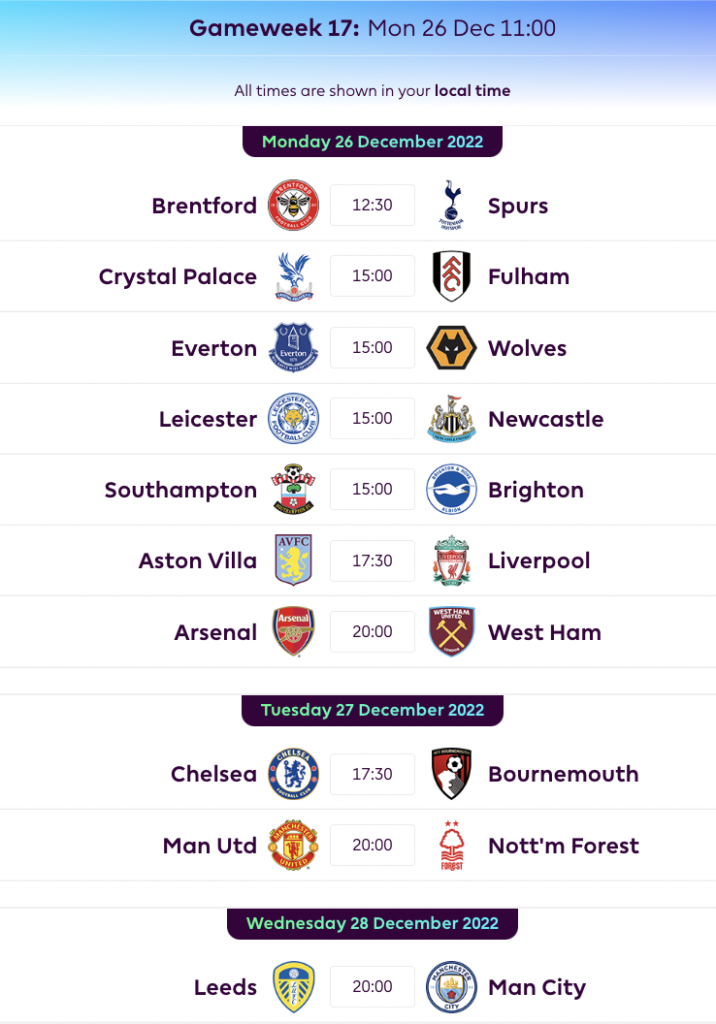Select the Man City badge icon
This screenshot has width=716, height=1024.
(x=451, y=986)
